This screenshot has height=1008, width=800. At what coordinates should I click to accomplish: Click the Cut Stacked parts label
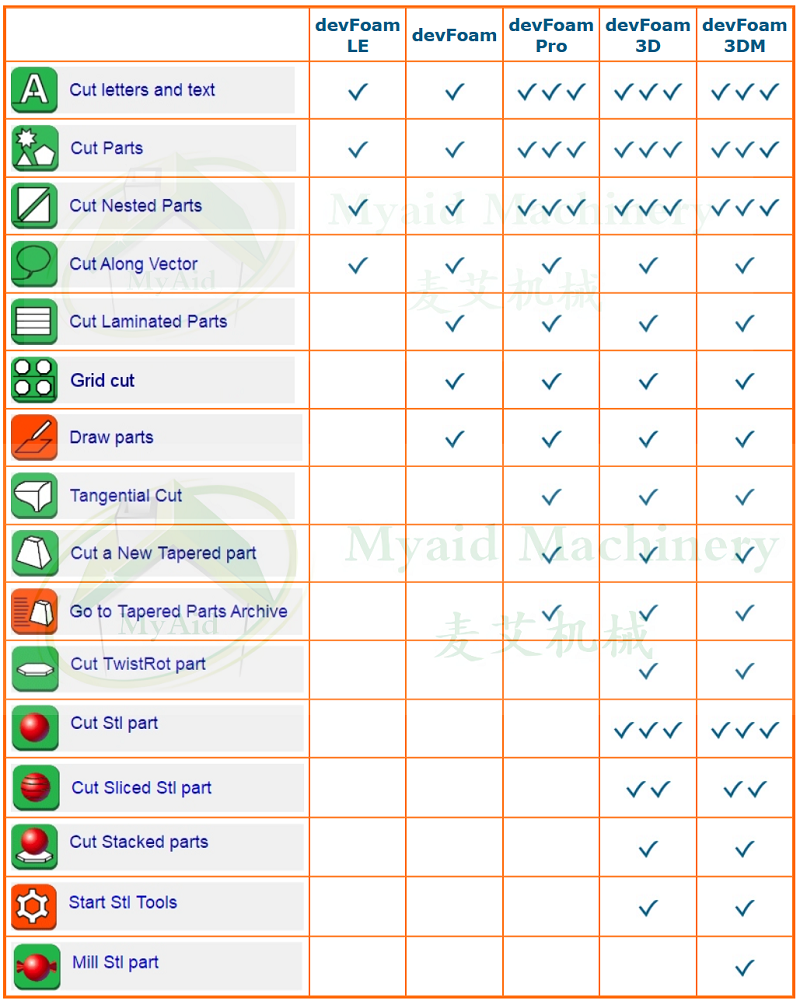(139, 842)
